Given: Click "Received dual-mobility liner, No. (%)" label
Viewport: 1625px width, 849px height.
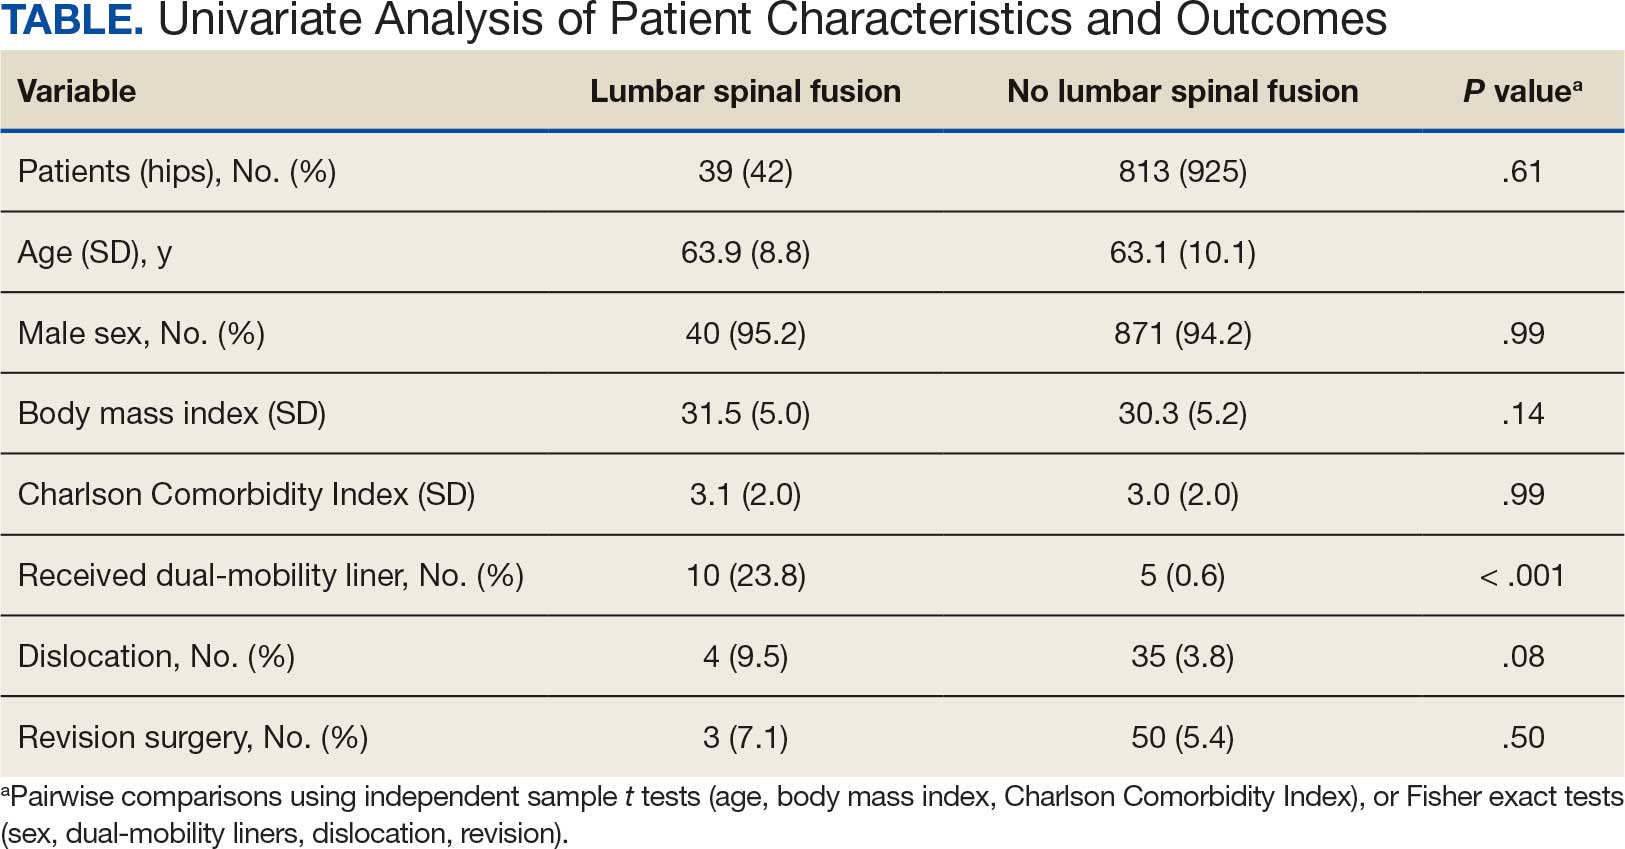Looking at the screenshot, I should pyautogui.click(x=271, y=576).
